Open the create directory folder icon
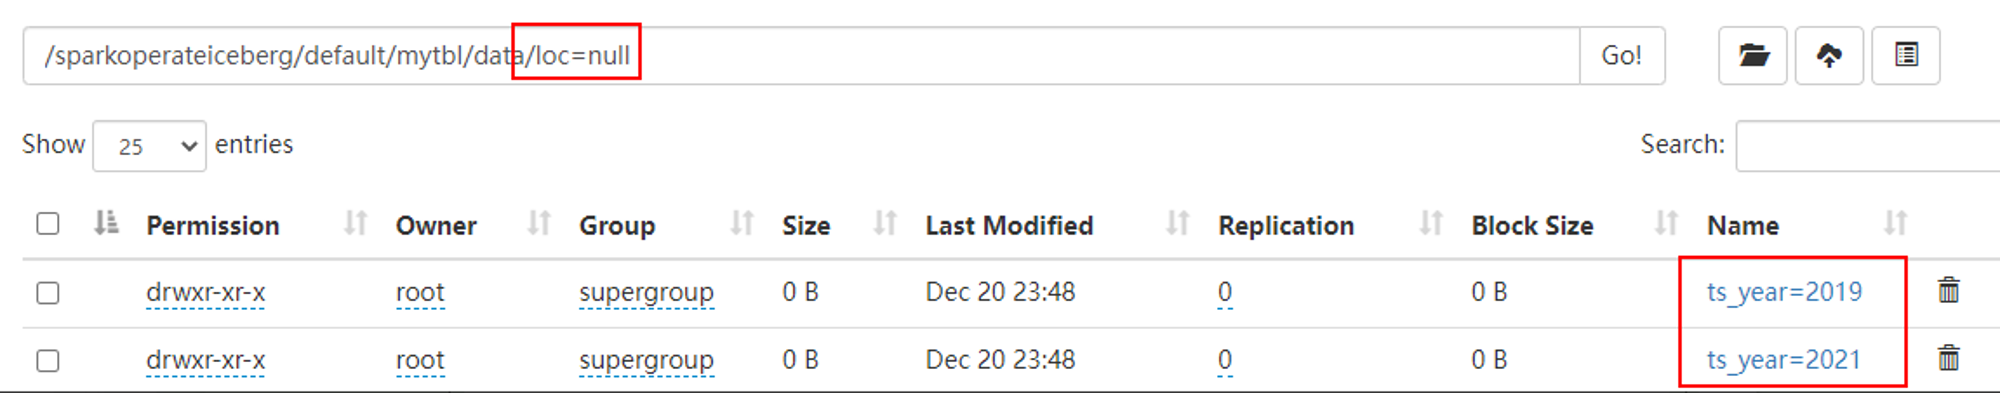This screenshot has width=2000, height=393. coord(1752,56)
